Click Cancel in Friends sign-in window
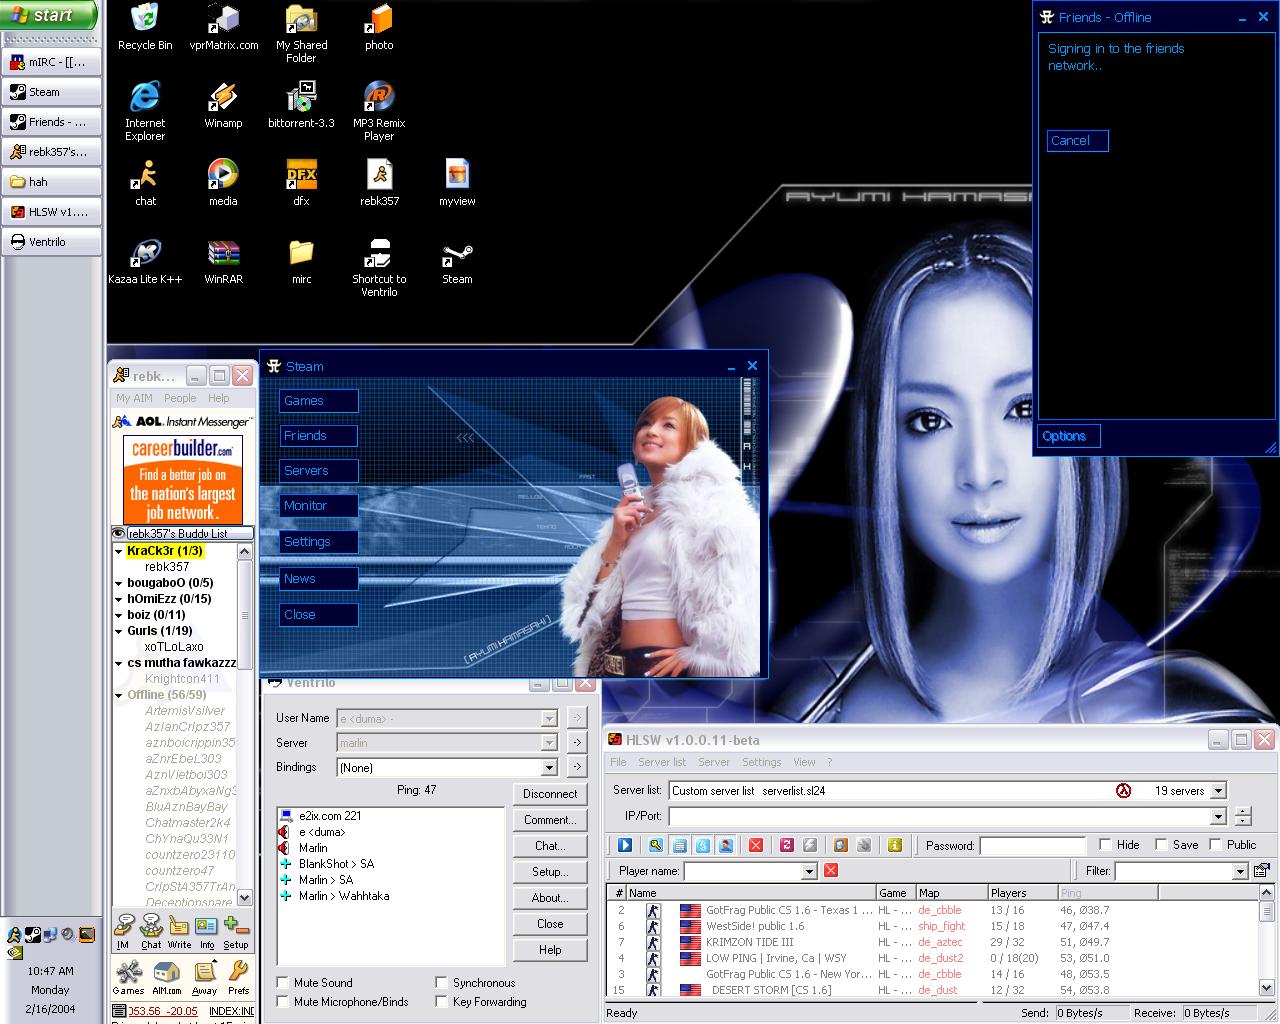Viewport: 1280px width, 1024px height. [x=1078, y=141]
